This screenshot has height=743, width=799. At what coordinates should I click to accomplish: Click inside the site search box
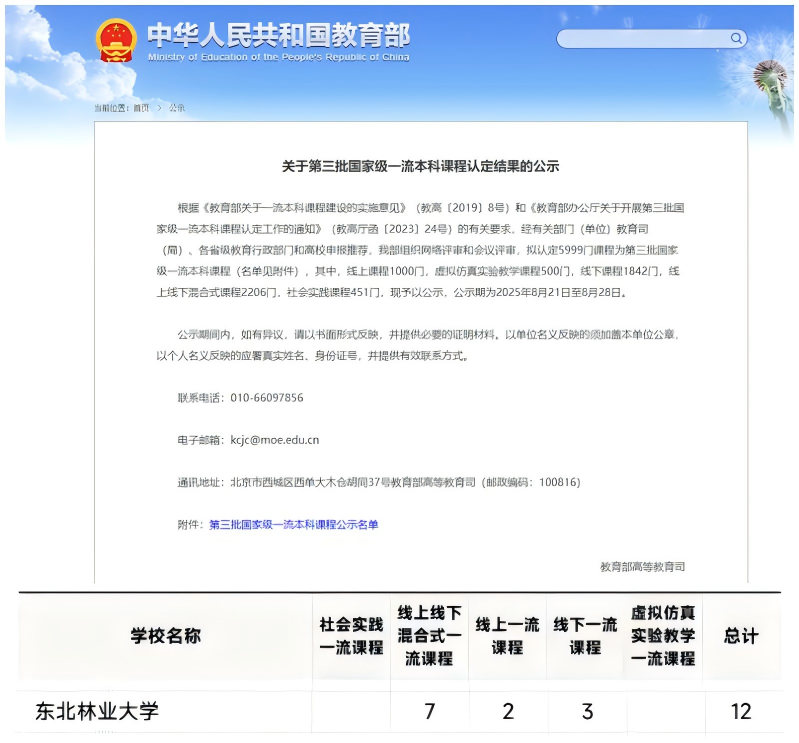tap(642, 39)
